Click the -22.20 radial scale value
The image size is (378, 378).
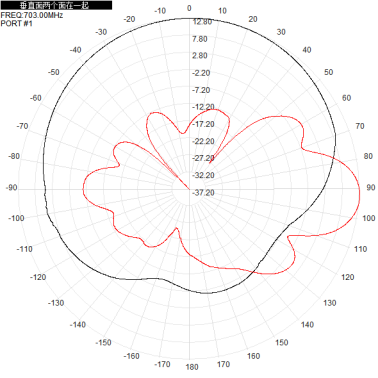pos(203,142)
